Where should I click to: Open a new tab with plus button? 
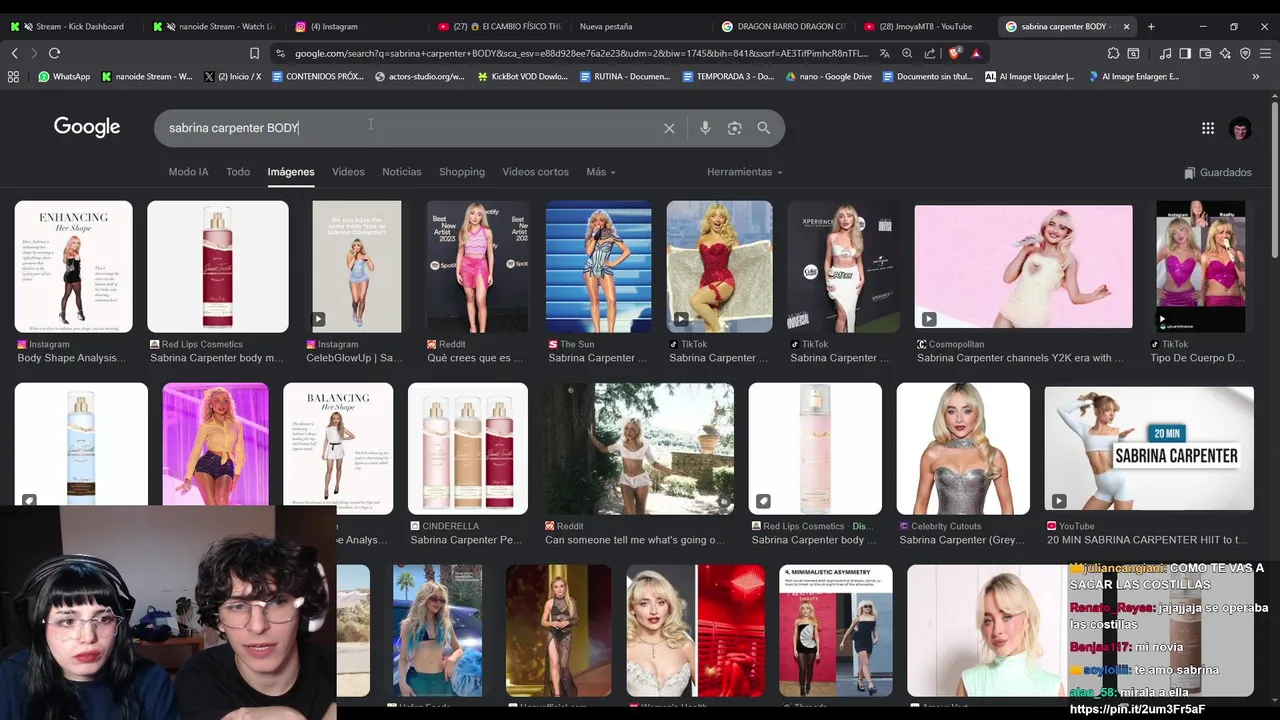(x=1151, y=26)
